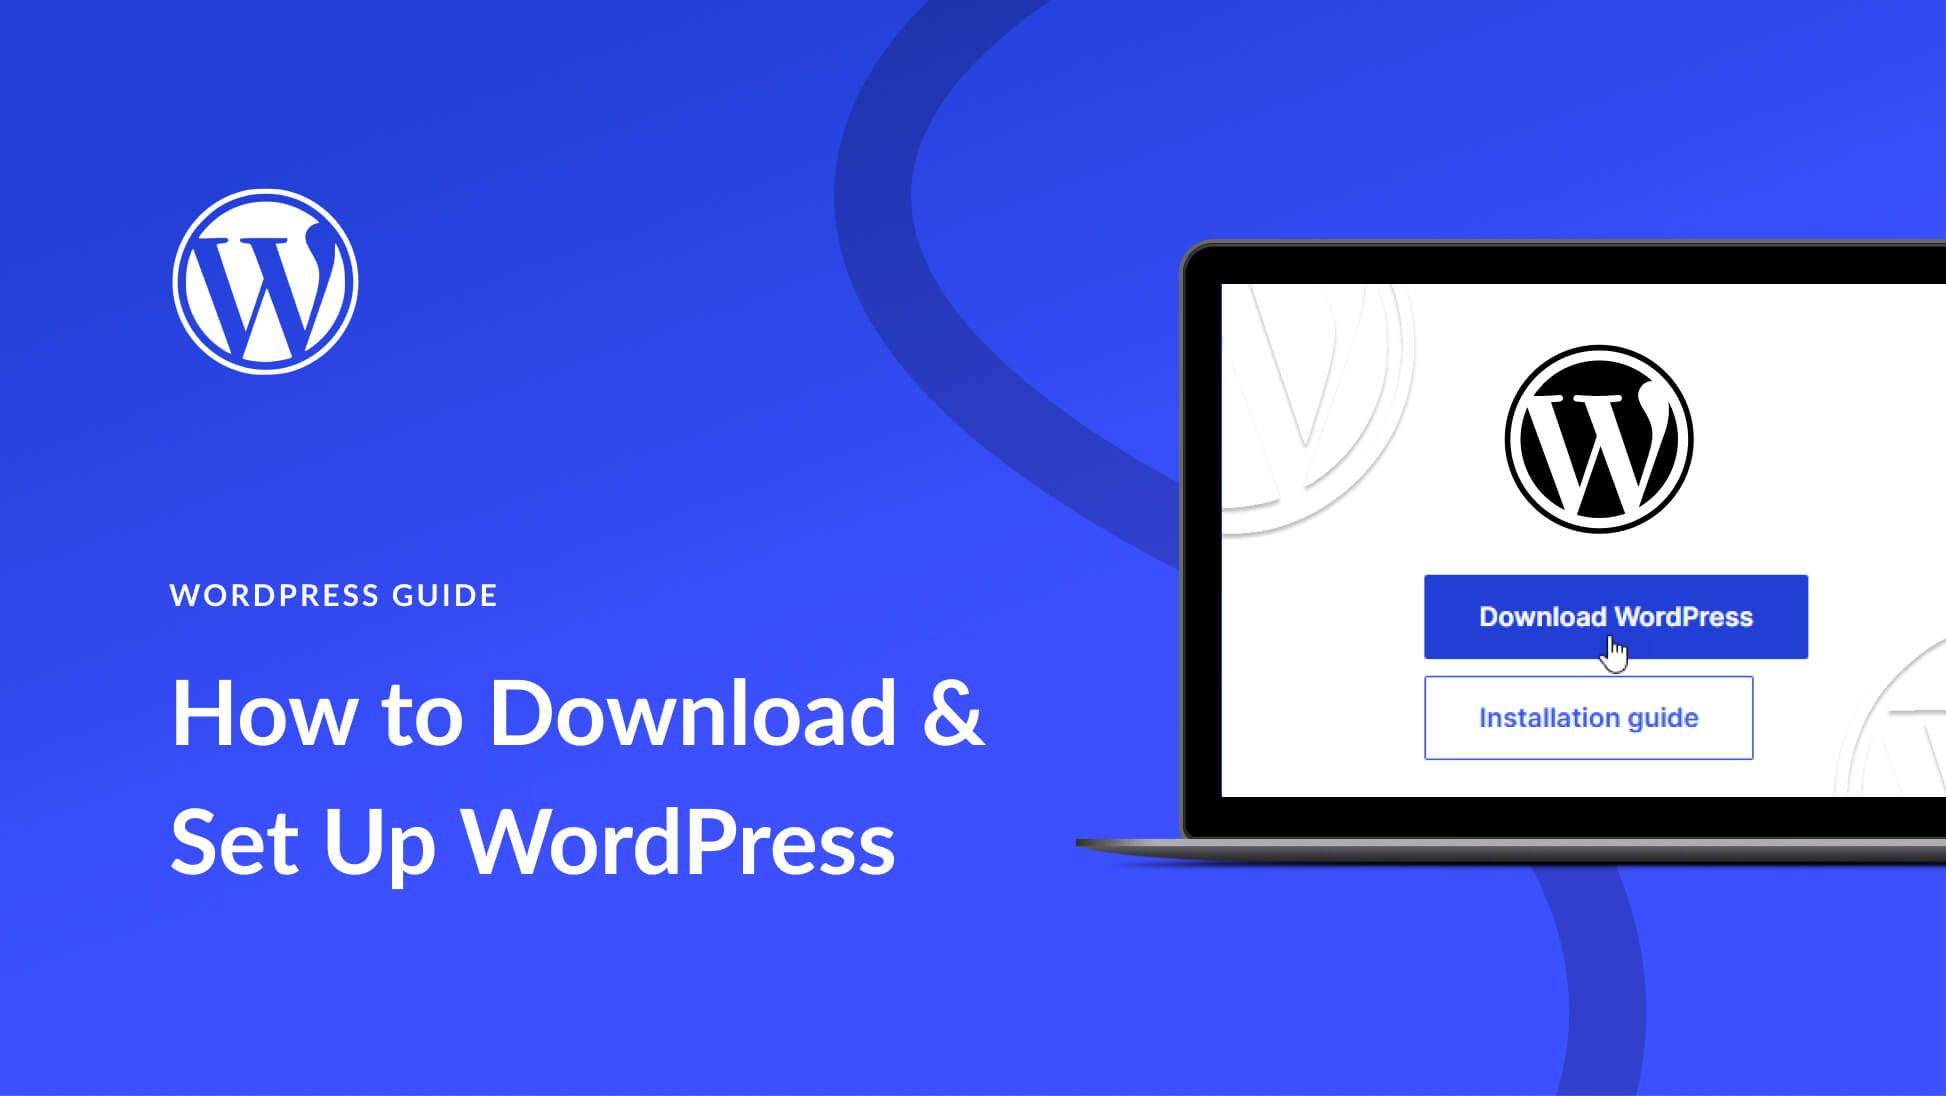This screenshot has width=1946, height=1096.
Task: Click the Installation guide outlined button
Action: [1588, 718]
